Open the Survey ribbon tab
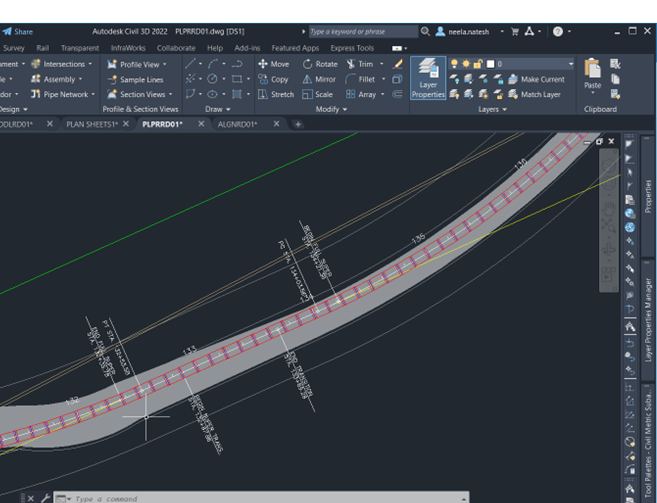 click(x=14, y=48)
